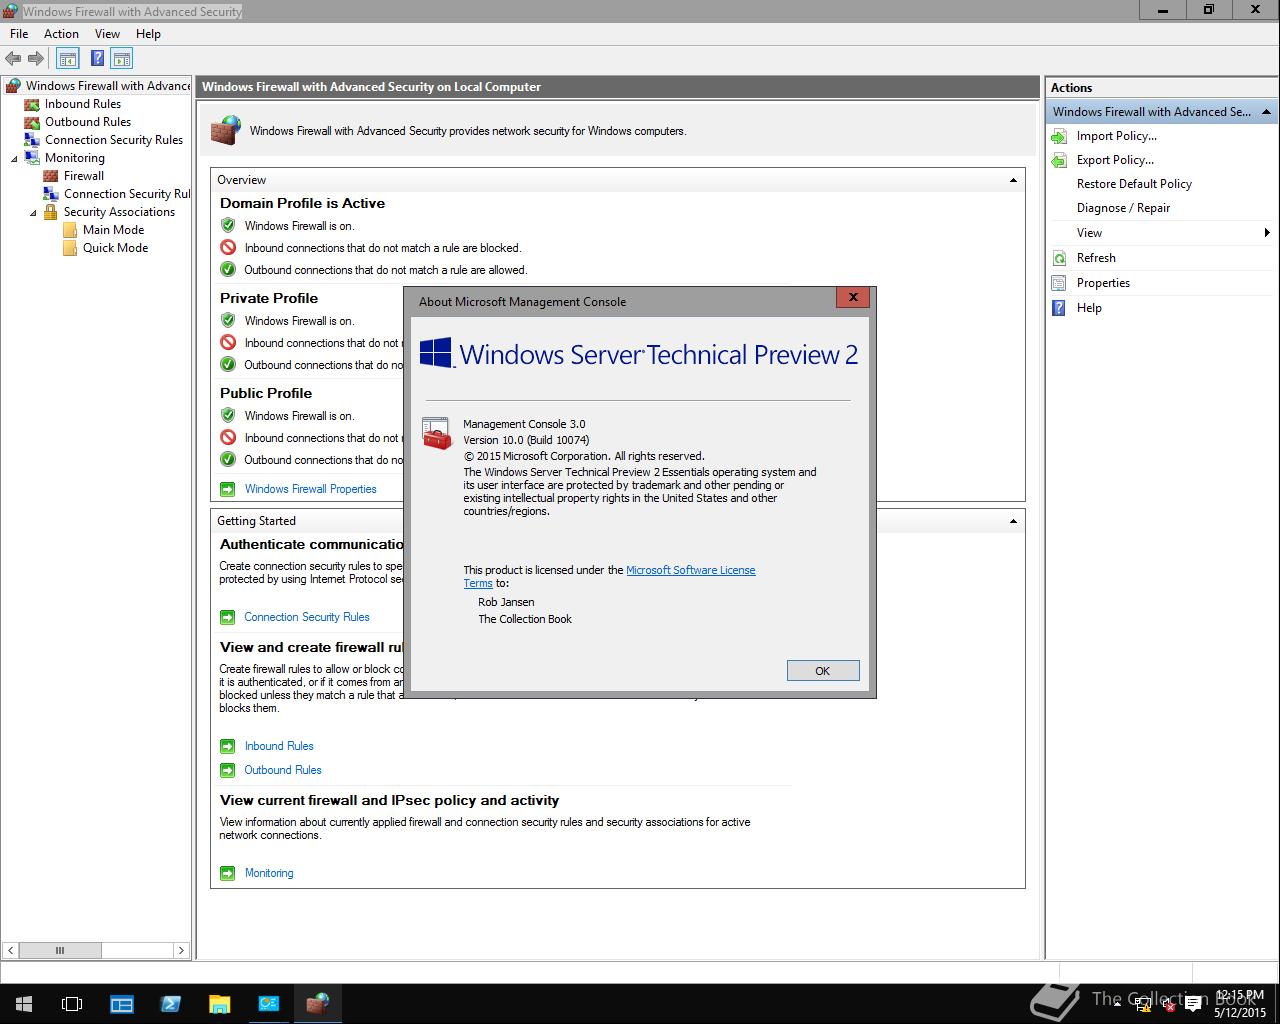Open Properties from the Actions pane
The height and width of the screenshot is (1024, 1280).
coord(1103,283)
